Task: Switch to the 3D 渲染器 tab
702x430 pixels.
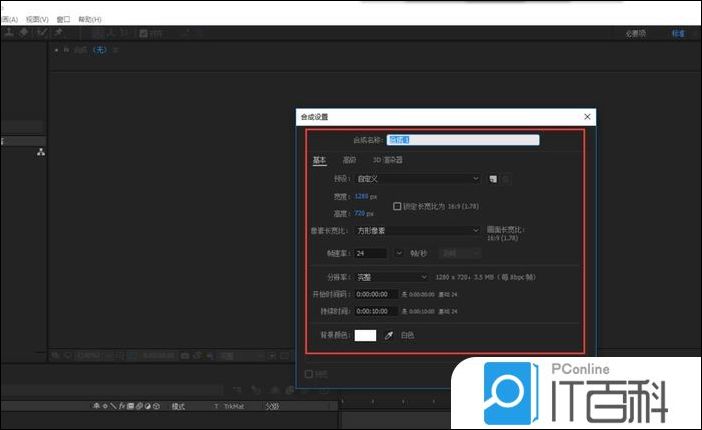Action: [388, 160]
